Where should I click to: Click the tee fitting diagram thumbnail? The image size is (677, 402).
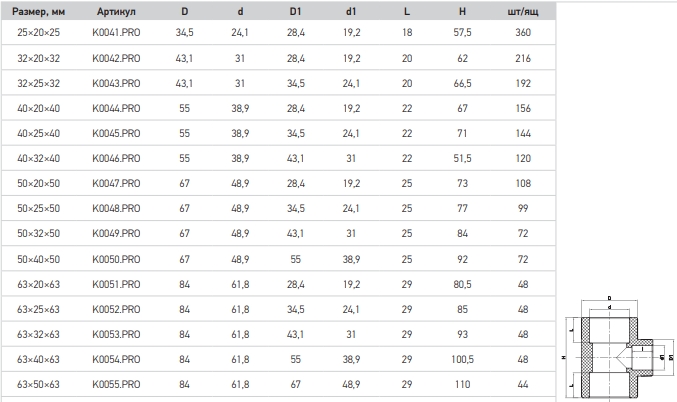point(619,348)
